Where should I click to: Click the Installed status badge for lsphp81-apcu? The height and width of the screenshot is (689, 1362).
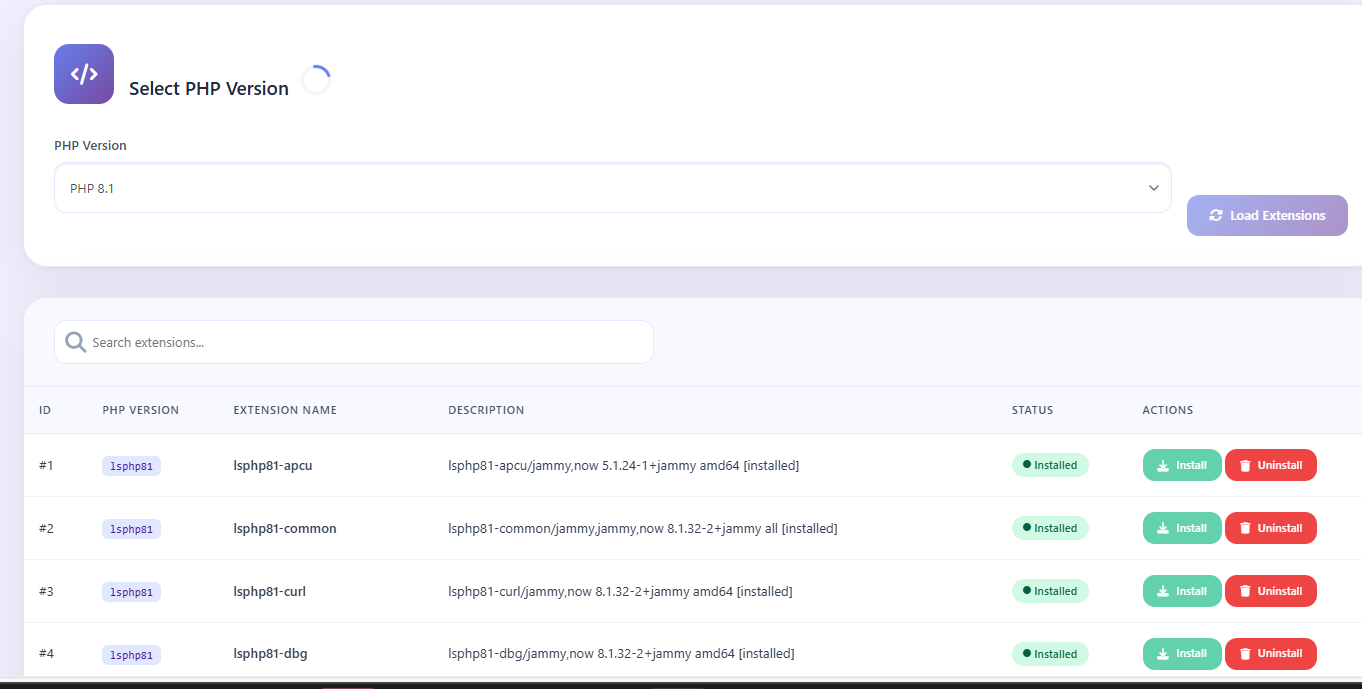pos(1050,465)
